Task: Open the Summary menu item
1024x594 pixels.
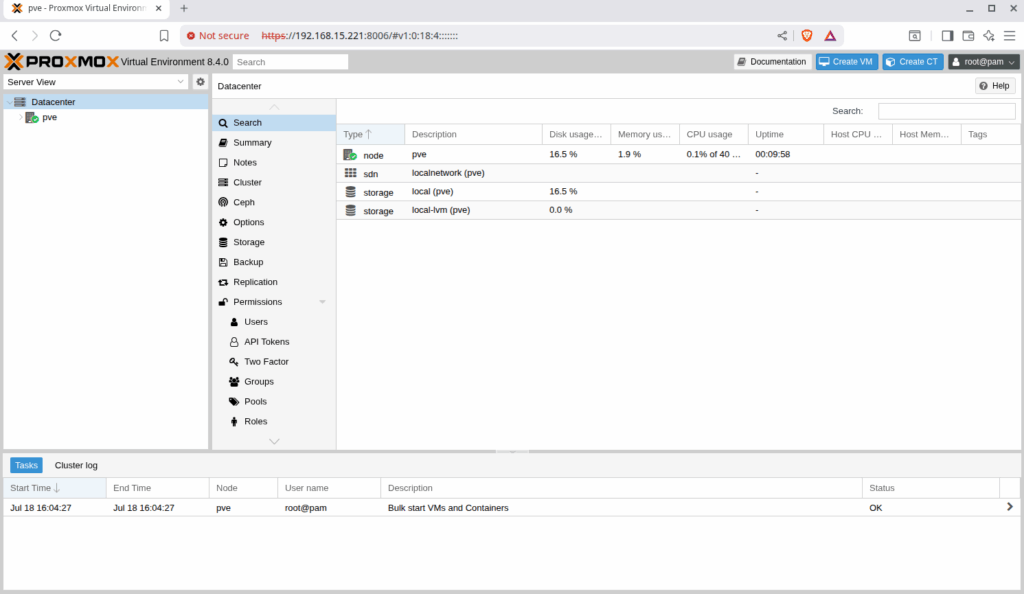Action: 274,142
